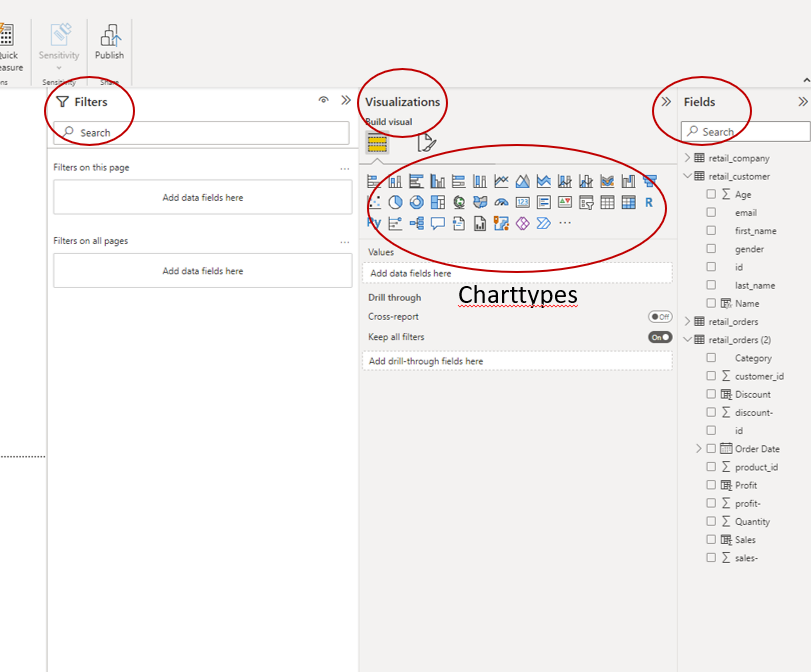Check the Age field checkbox

[711, 194]
